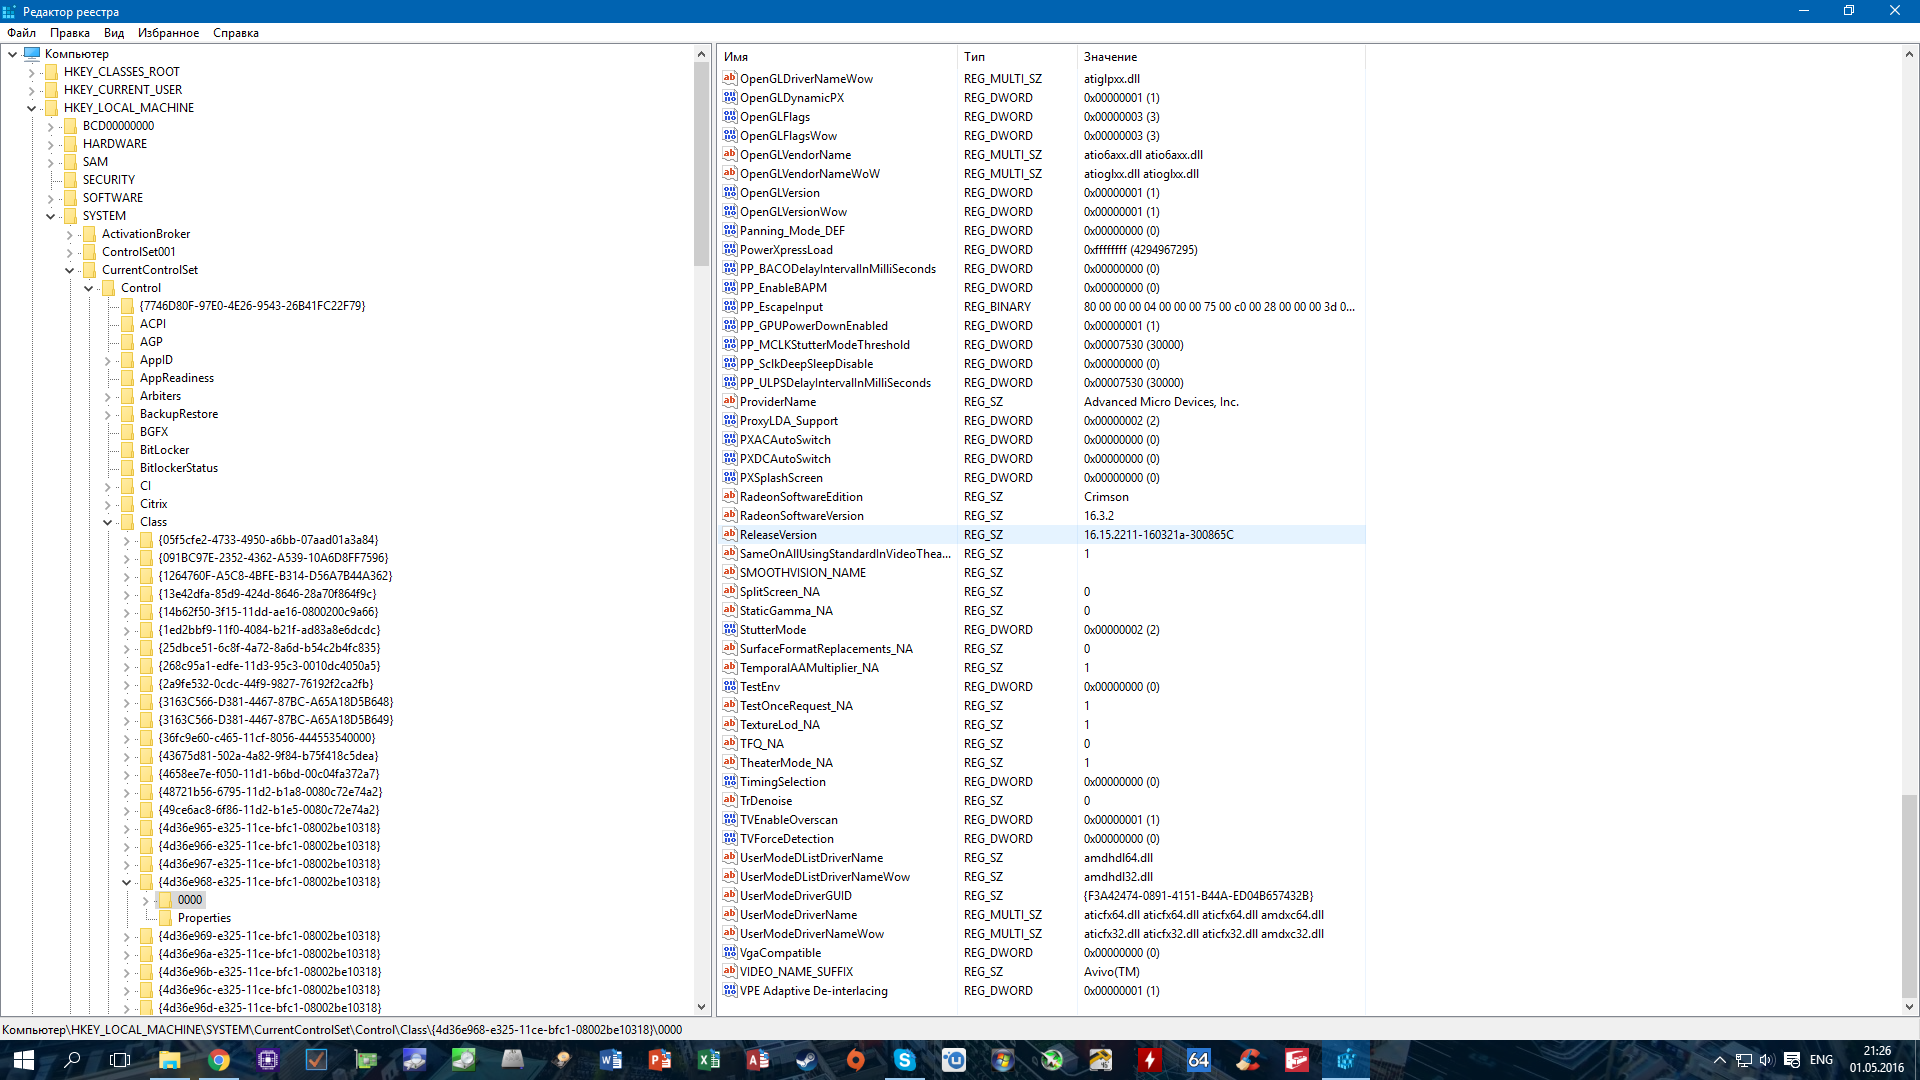Screen dimensions: 1920x1080
Task: Click the StutterMode DWORD value icon
Action: coord(729,629)
